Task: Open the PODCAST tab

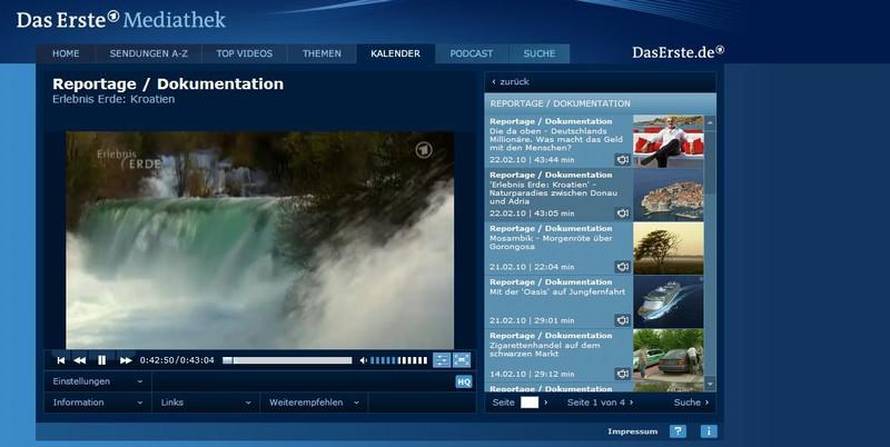Action: click(472, 54)
